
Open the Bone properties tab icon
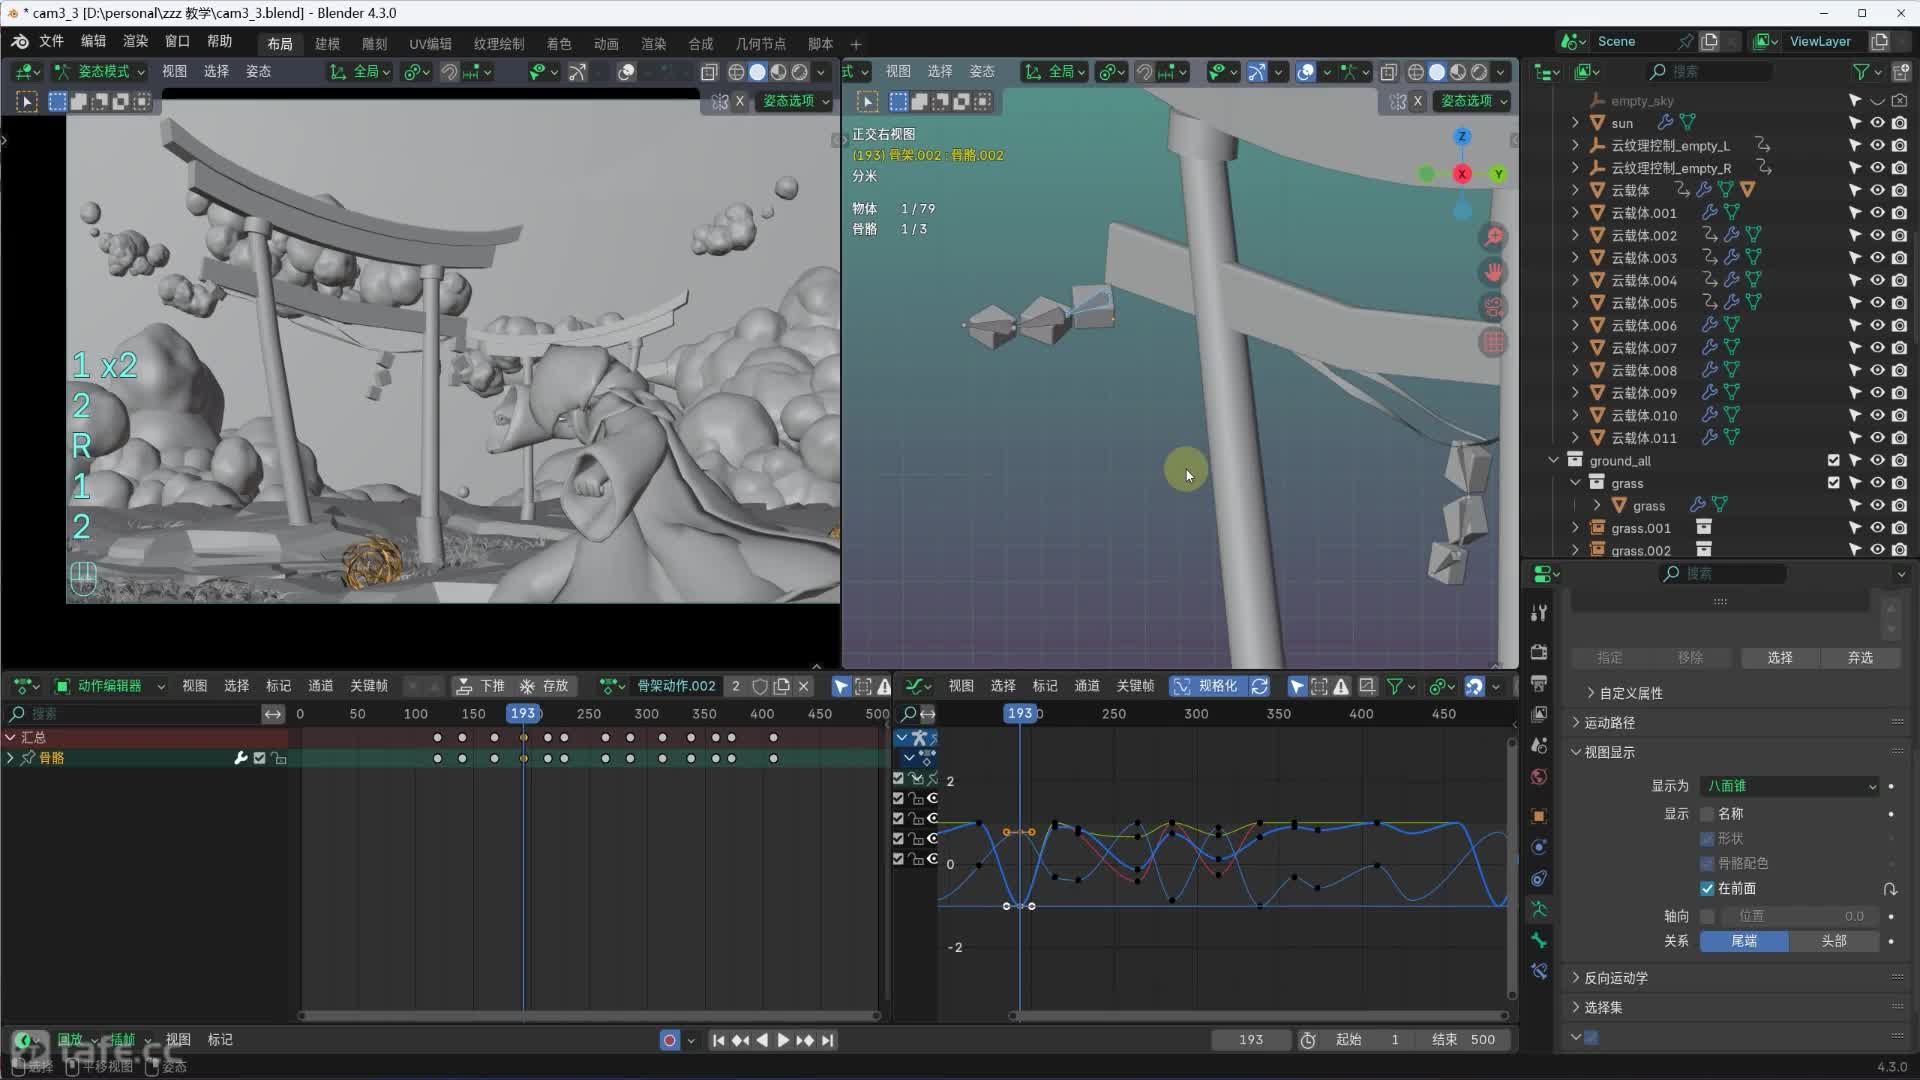[x=1539, y=940]
